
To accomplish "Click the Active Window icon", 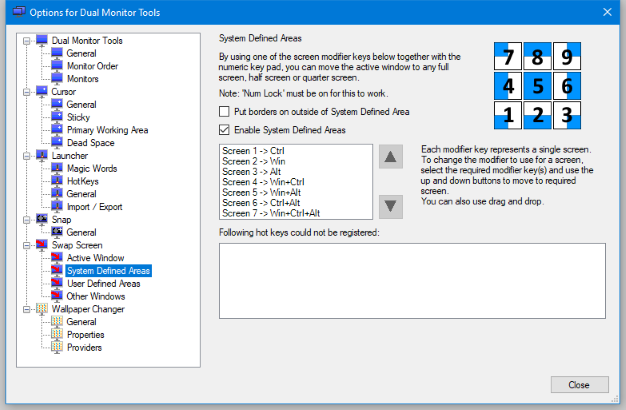I will (57, 257).
